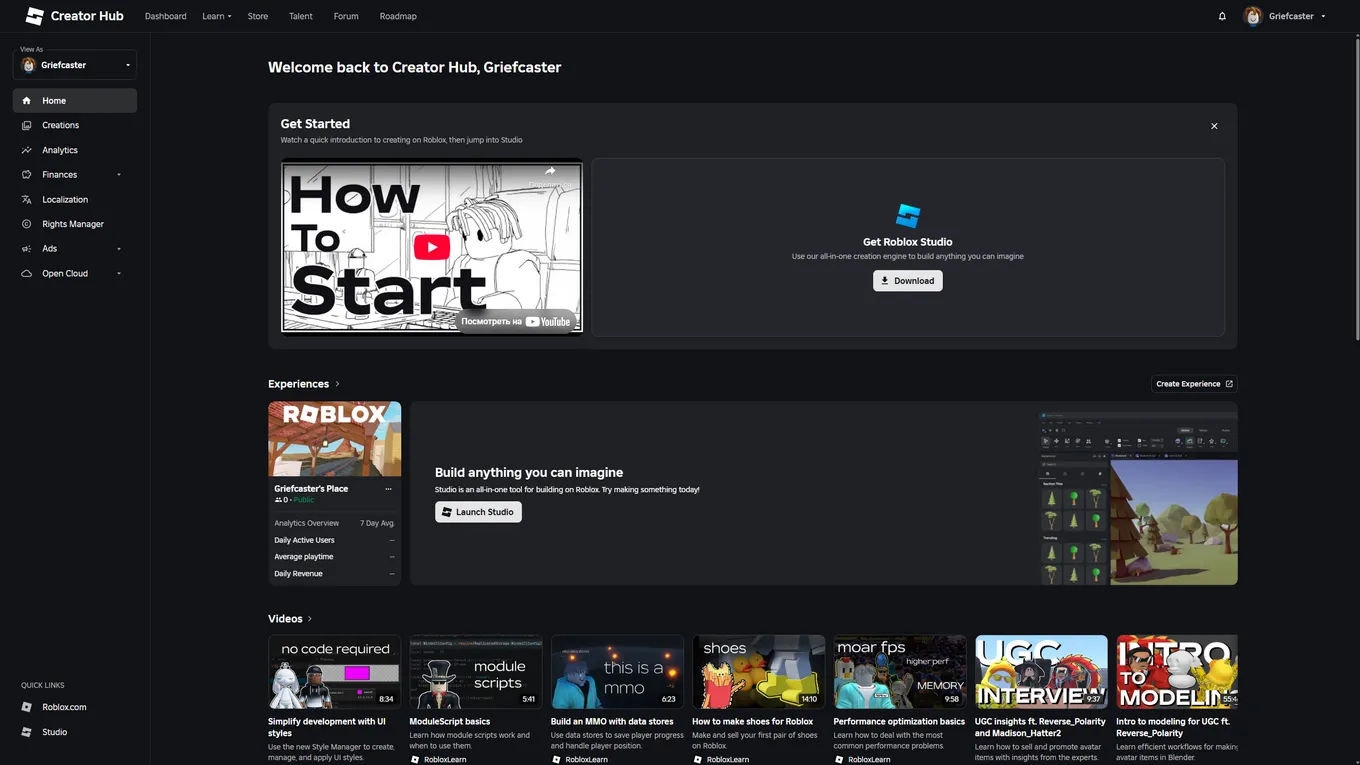Viewport: 1360px width, 765px height.
Task: Open the View As Griefcaster dropdown
Action: (x=75, y=65)
